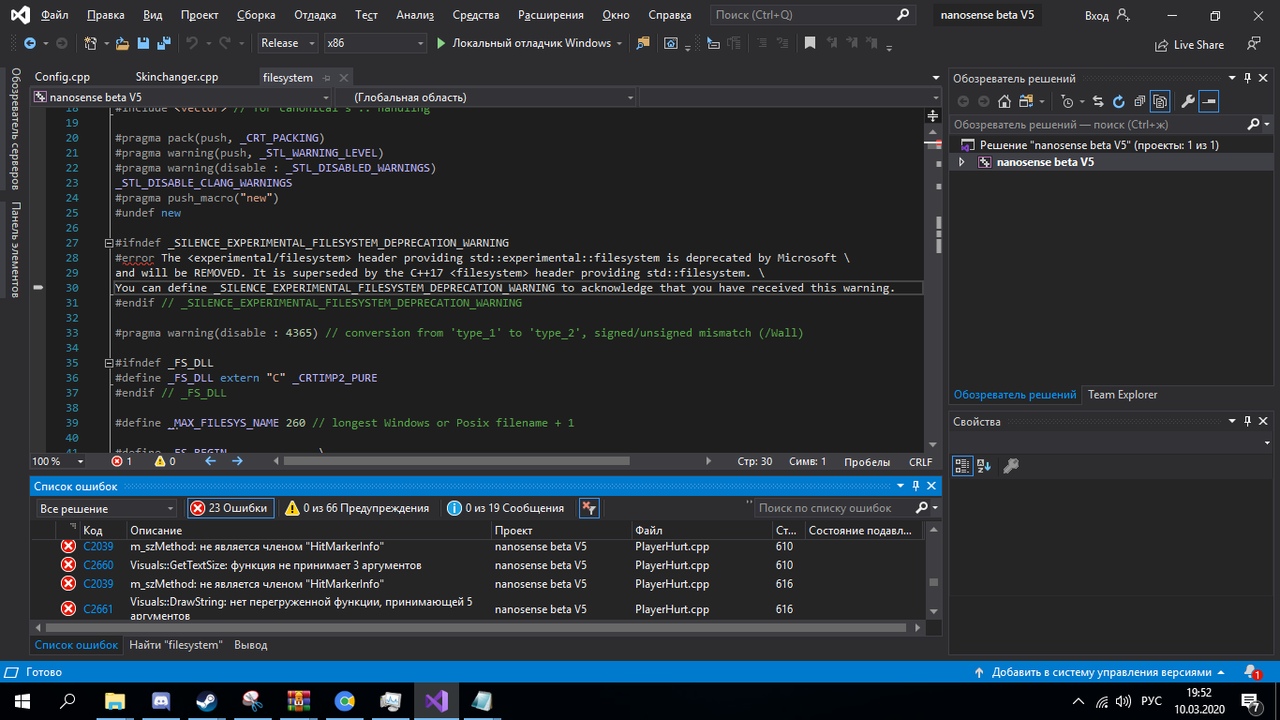Viewport: 1280px width, 720px height.
Task: Switch to the Skinchanger.cpp tab
Action: pos(177,77)
